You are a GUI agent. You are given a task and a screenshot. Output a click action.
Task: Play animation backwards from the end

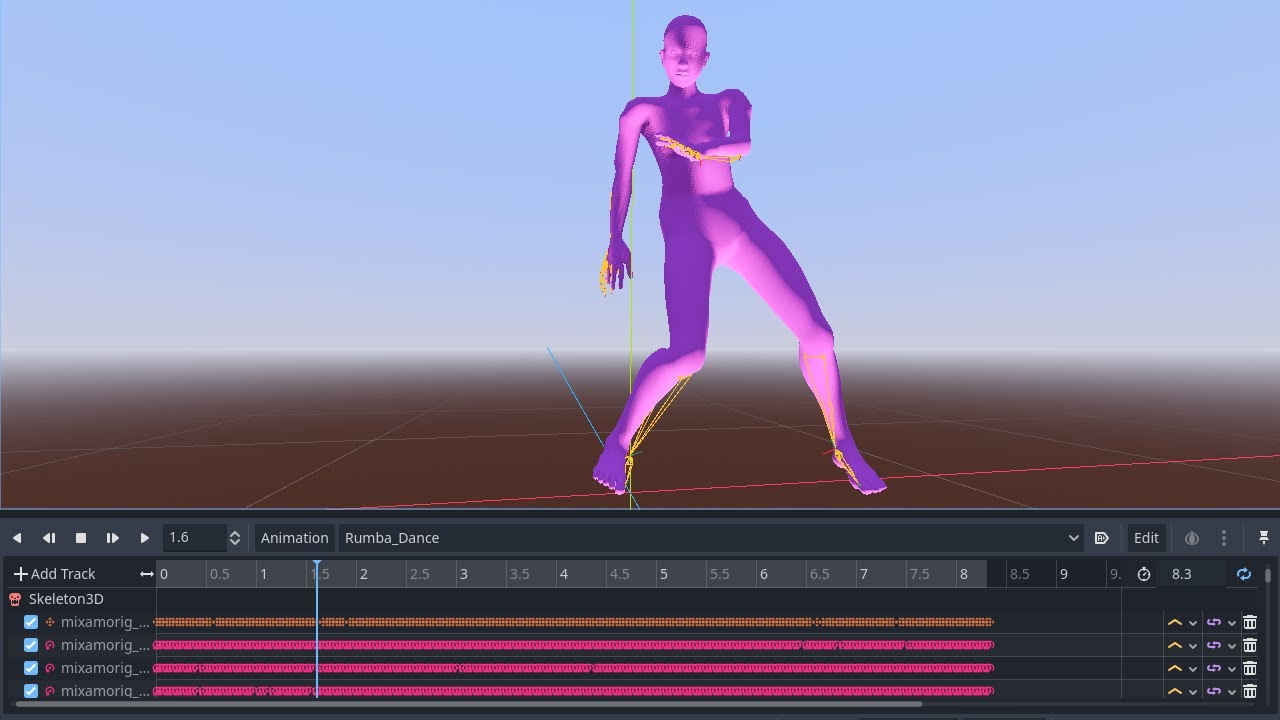coord(49,538)
